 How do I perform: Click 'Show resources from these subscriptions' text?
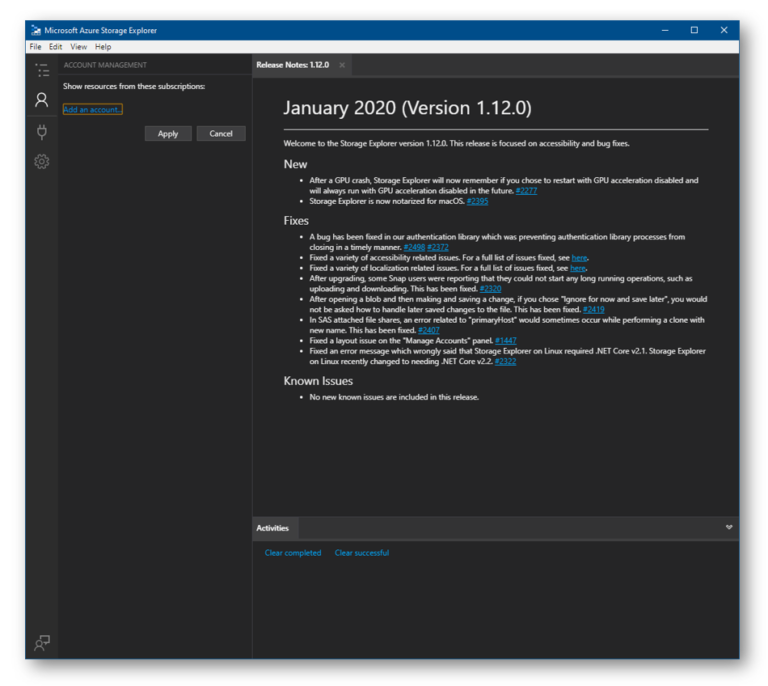134,86
